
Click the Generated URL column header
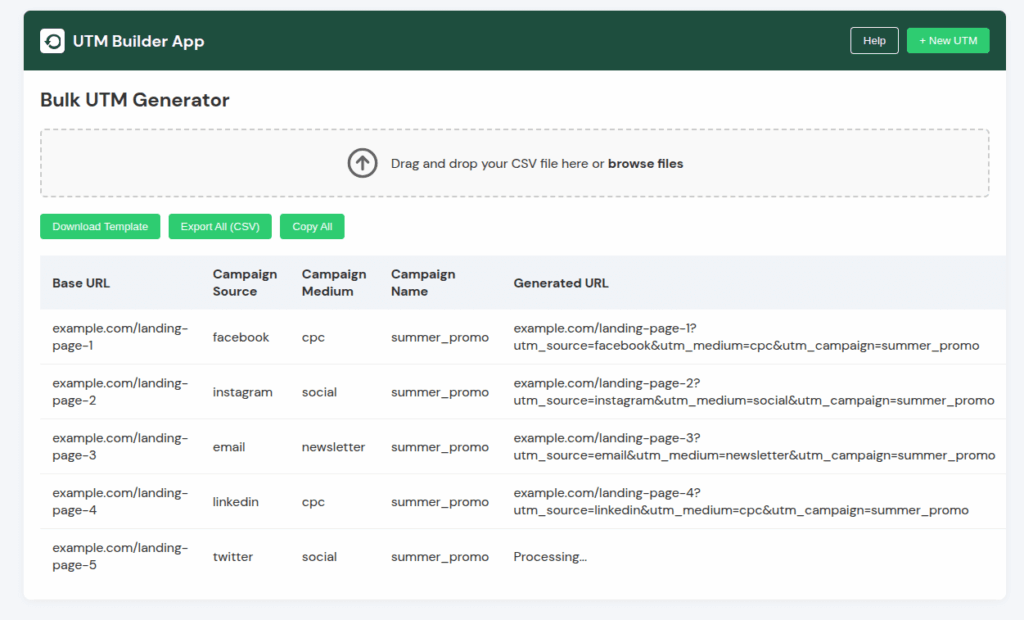tap(560, 283)
